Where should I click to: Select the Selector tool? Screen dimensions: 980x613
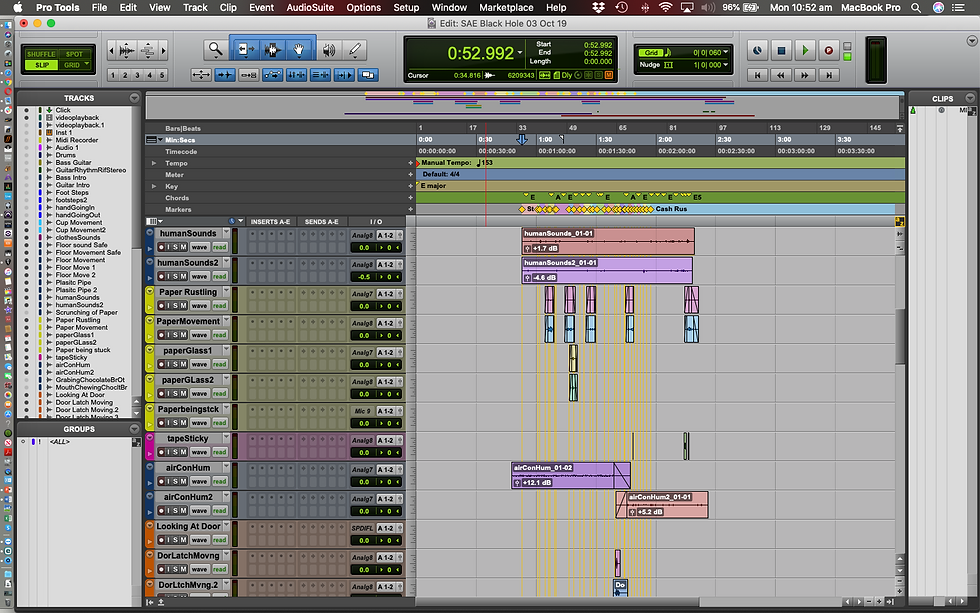pyautogui.click(x=272, y=49)
